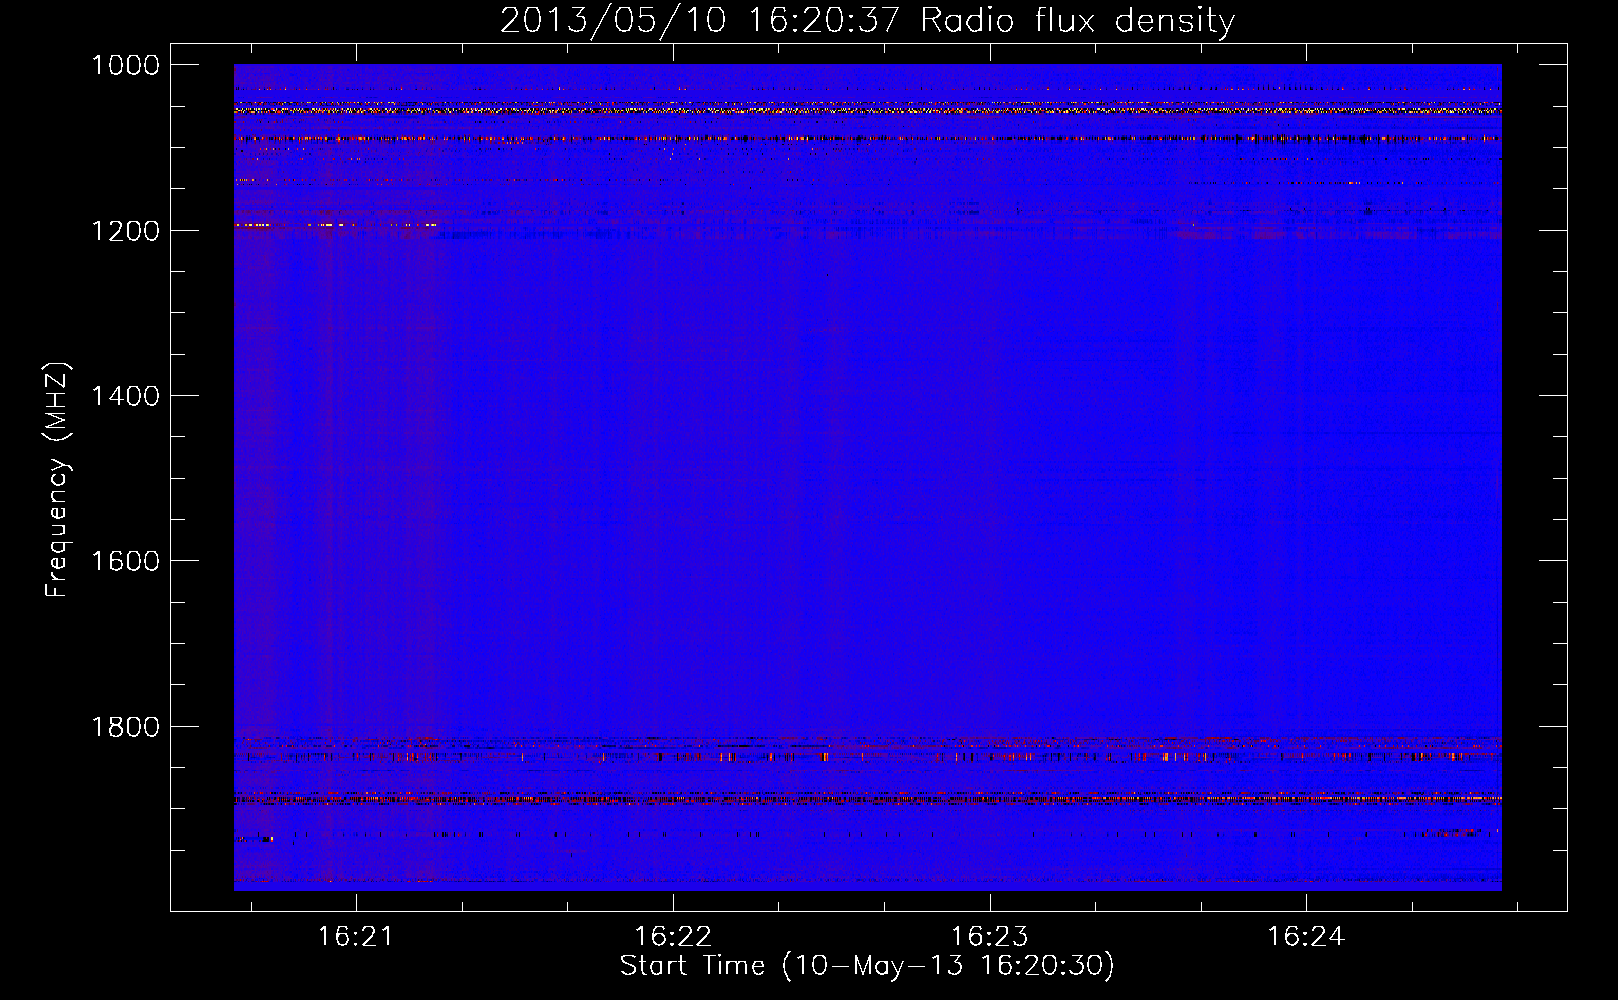Click the "Start Time (10-May-13 16:20:30)" label
Image resolution: width=1618 pixels, height=1000 pixels.
coord(867,966)
